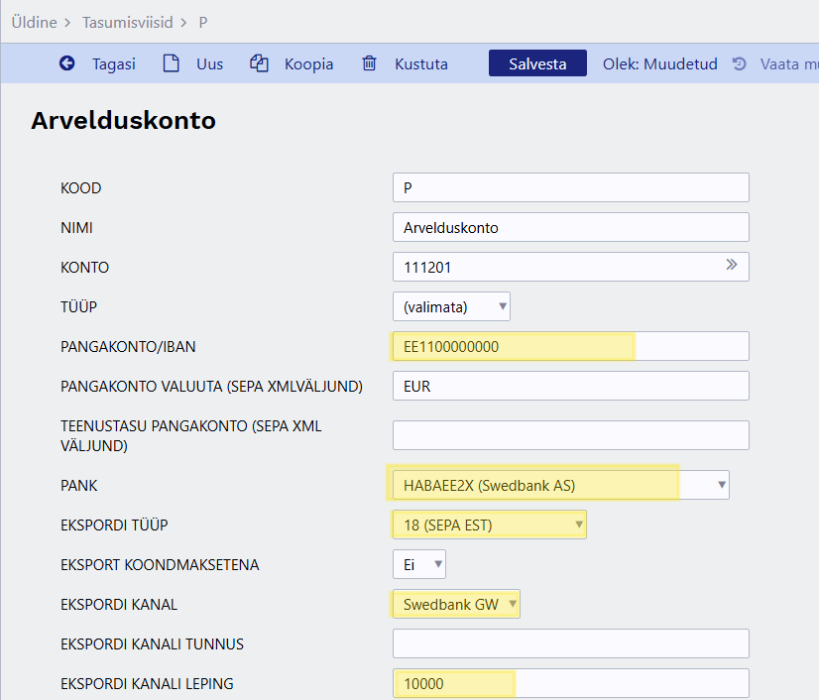819x700 pixels.
Task: Open the TÜÜP dropdown
Action: click(451, 306)
